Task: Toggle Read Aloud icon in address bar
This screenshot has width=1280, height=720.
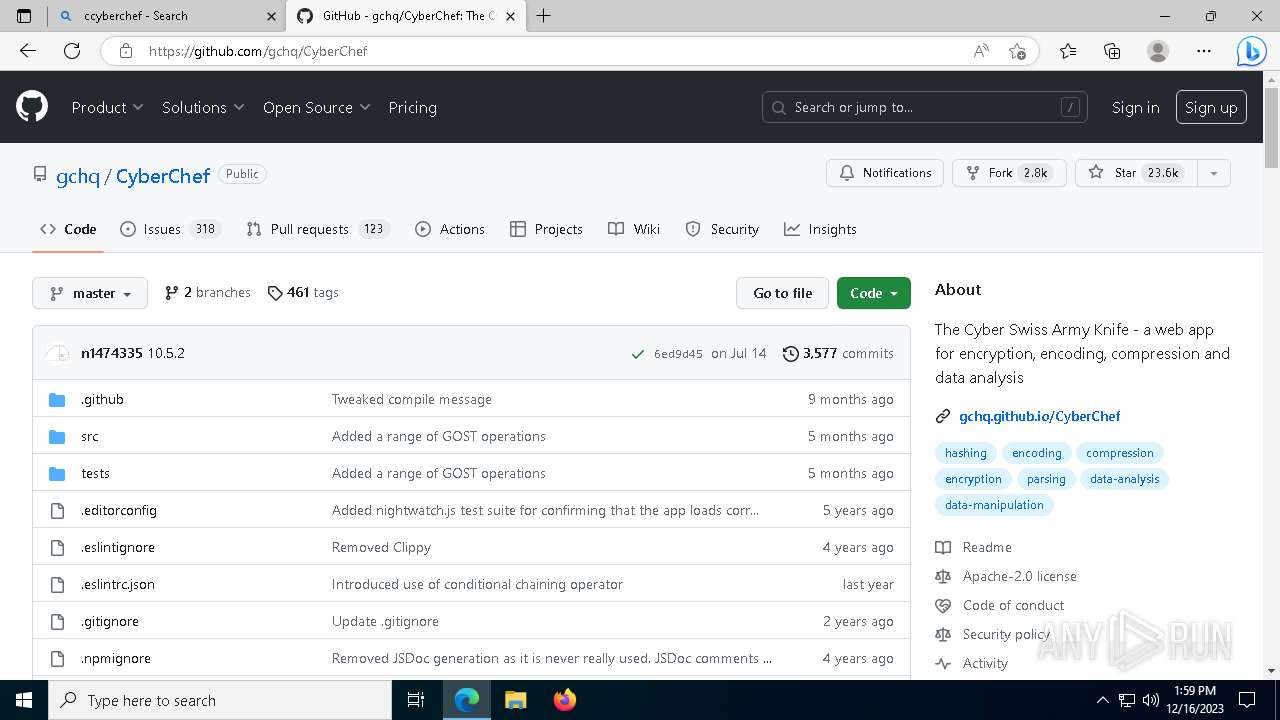Action: click(x=981, y=51)
